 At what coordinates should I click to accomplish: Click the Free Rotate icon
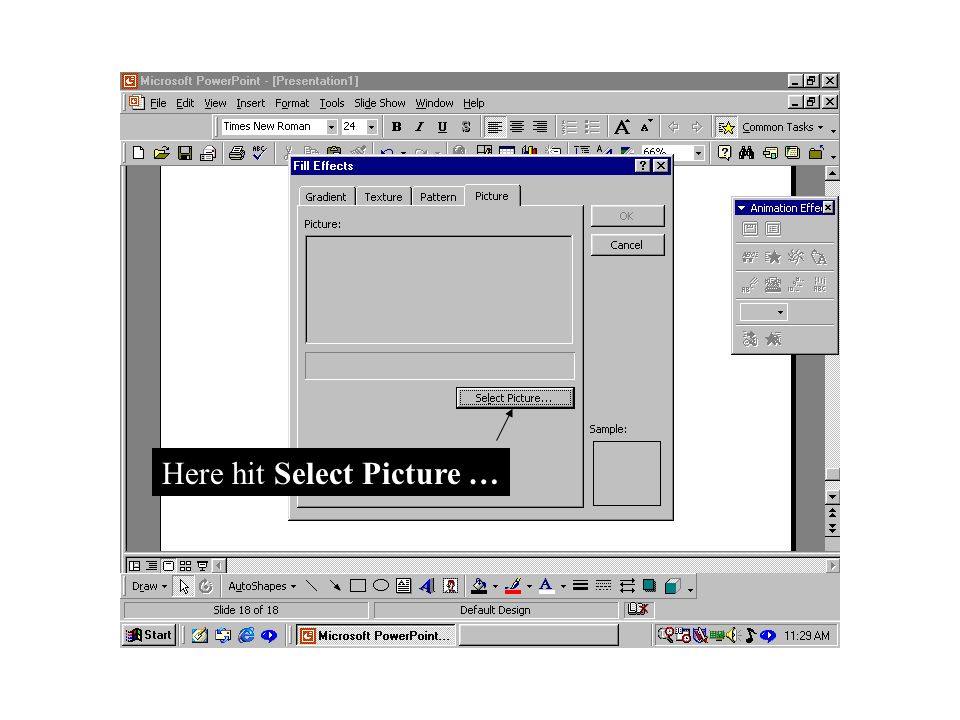click(x=206, y=586)
